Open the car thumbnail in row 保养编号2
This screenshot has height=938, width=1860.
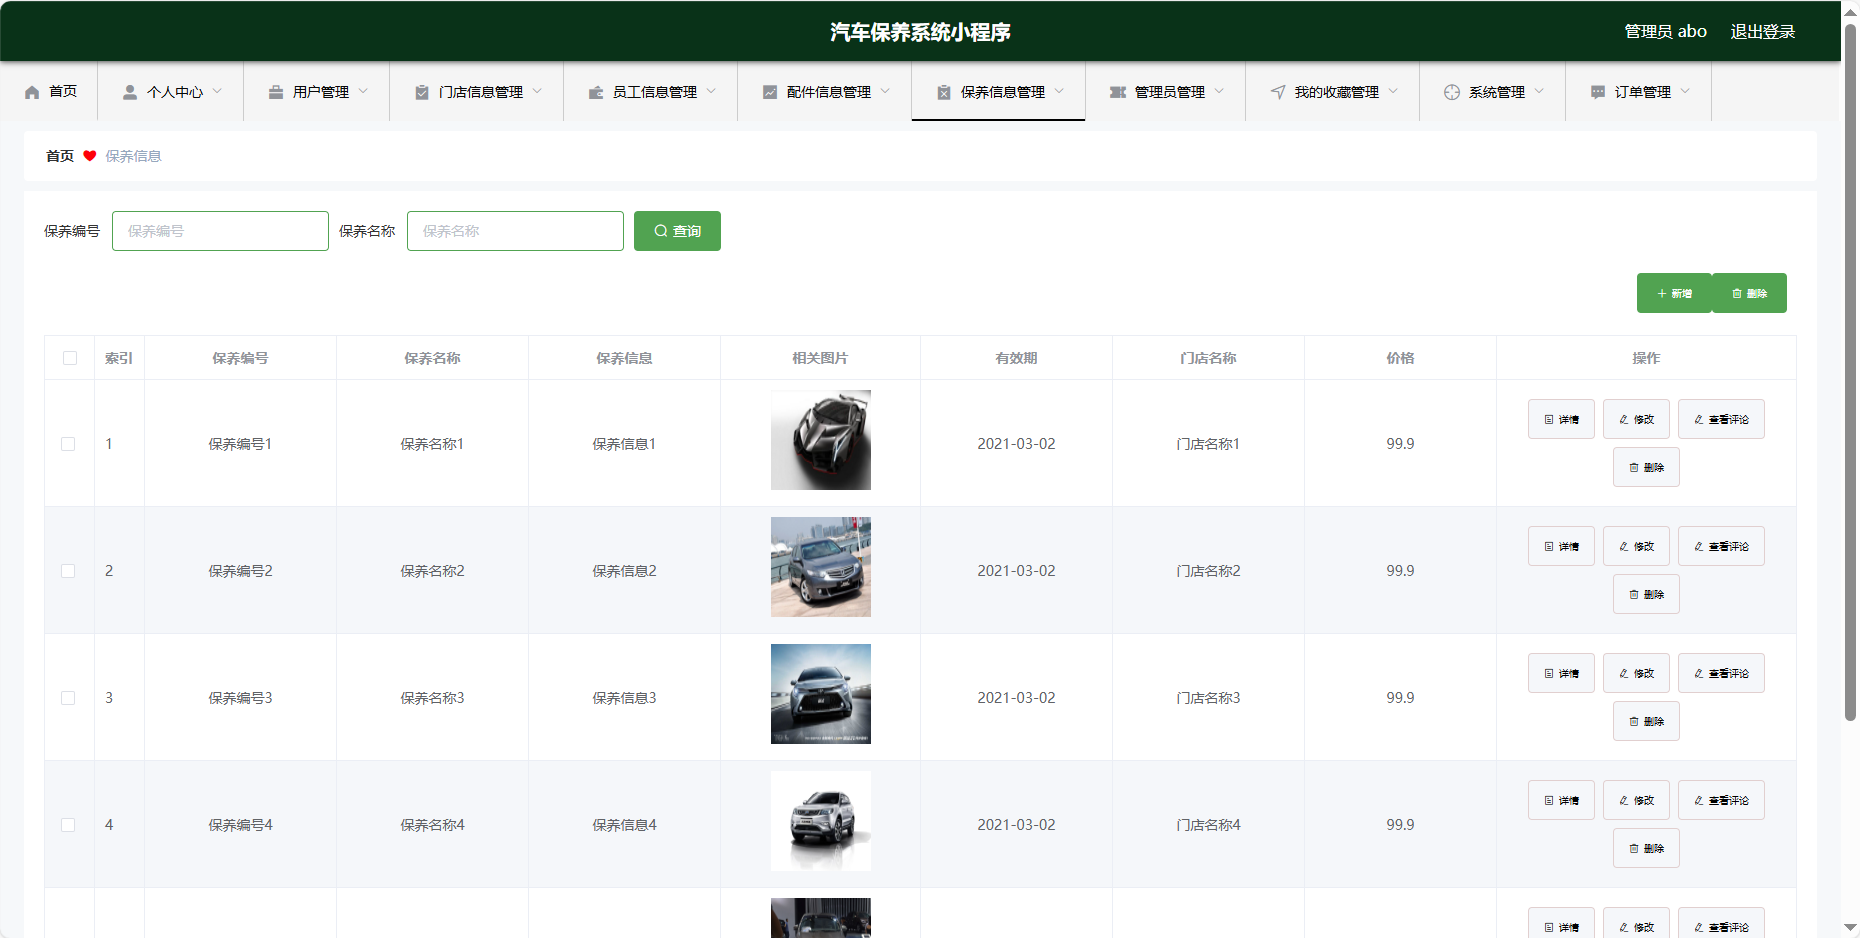pos(821,567)
